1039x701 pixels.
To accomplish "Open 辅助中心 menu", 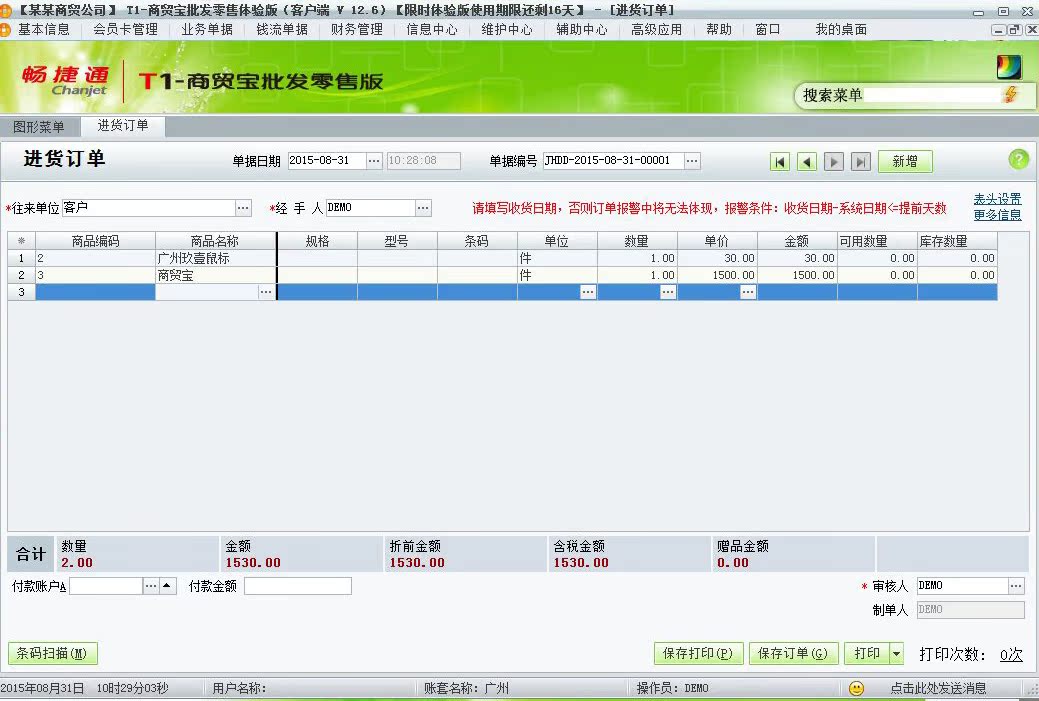I will (582, 29).
